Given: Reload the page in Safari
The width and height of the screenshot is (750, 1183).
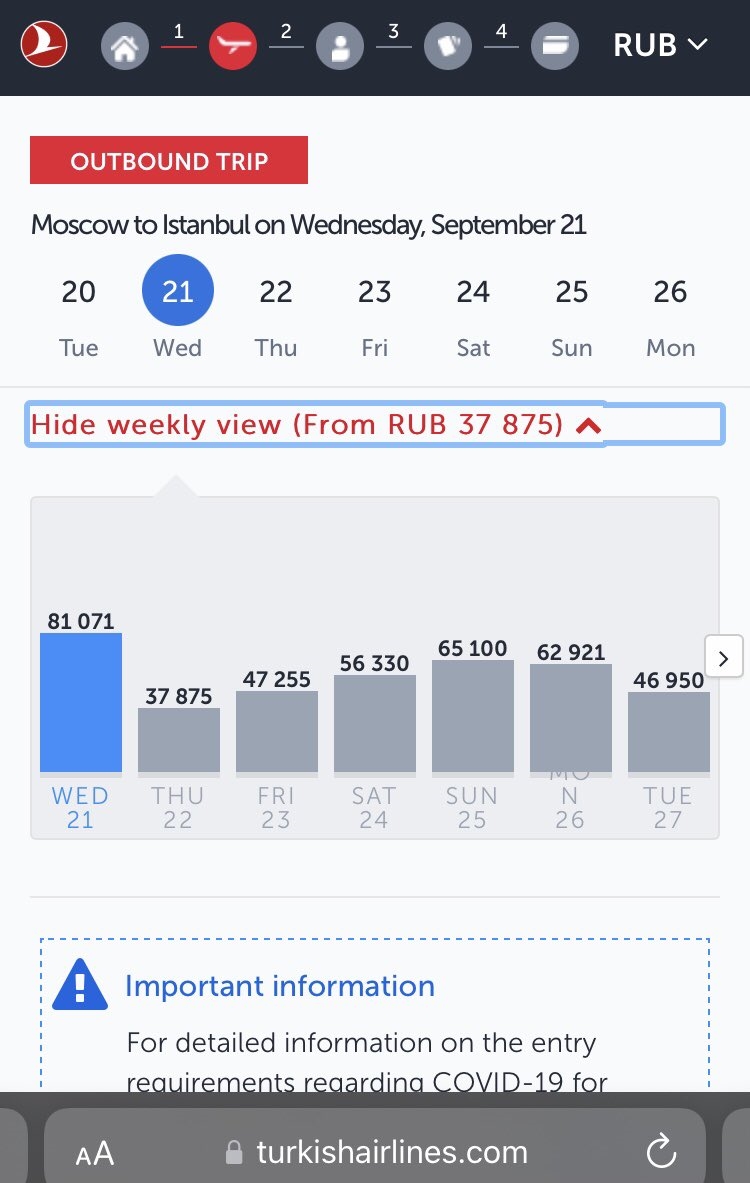Looking at the screenshot, I should coord(661,1151).
